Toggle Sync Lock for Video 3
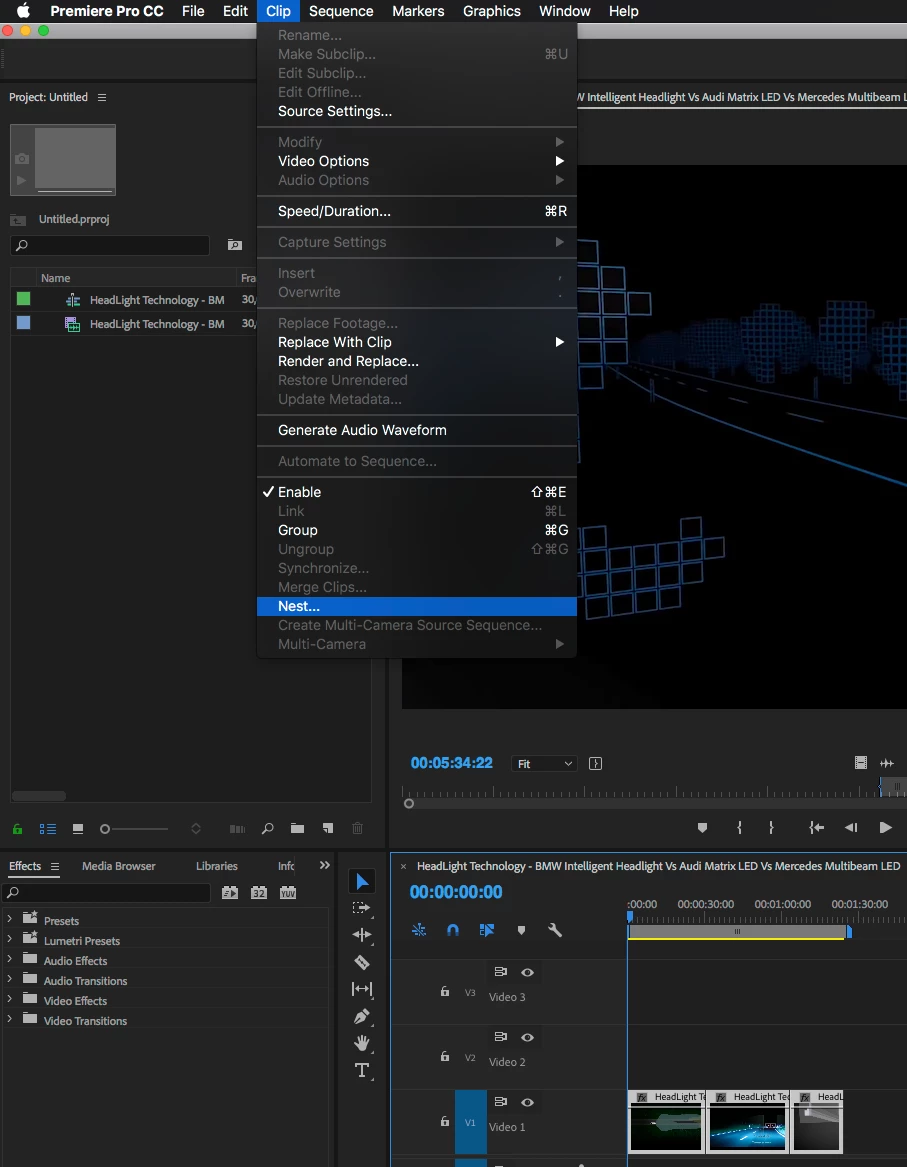This screenshot has width=907, height=1167. pos(501,972)
